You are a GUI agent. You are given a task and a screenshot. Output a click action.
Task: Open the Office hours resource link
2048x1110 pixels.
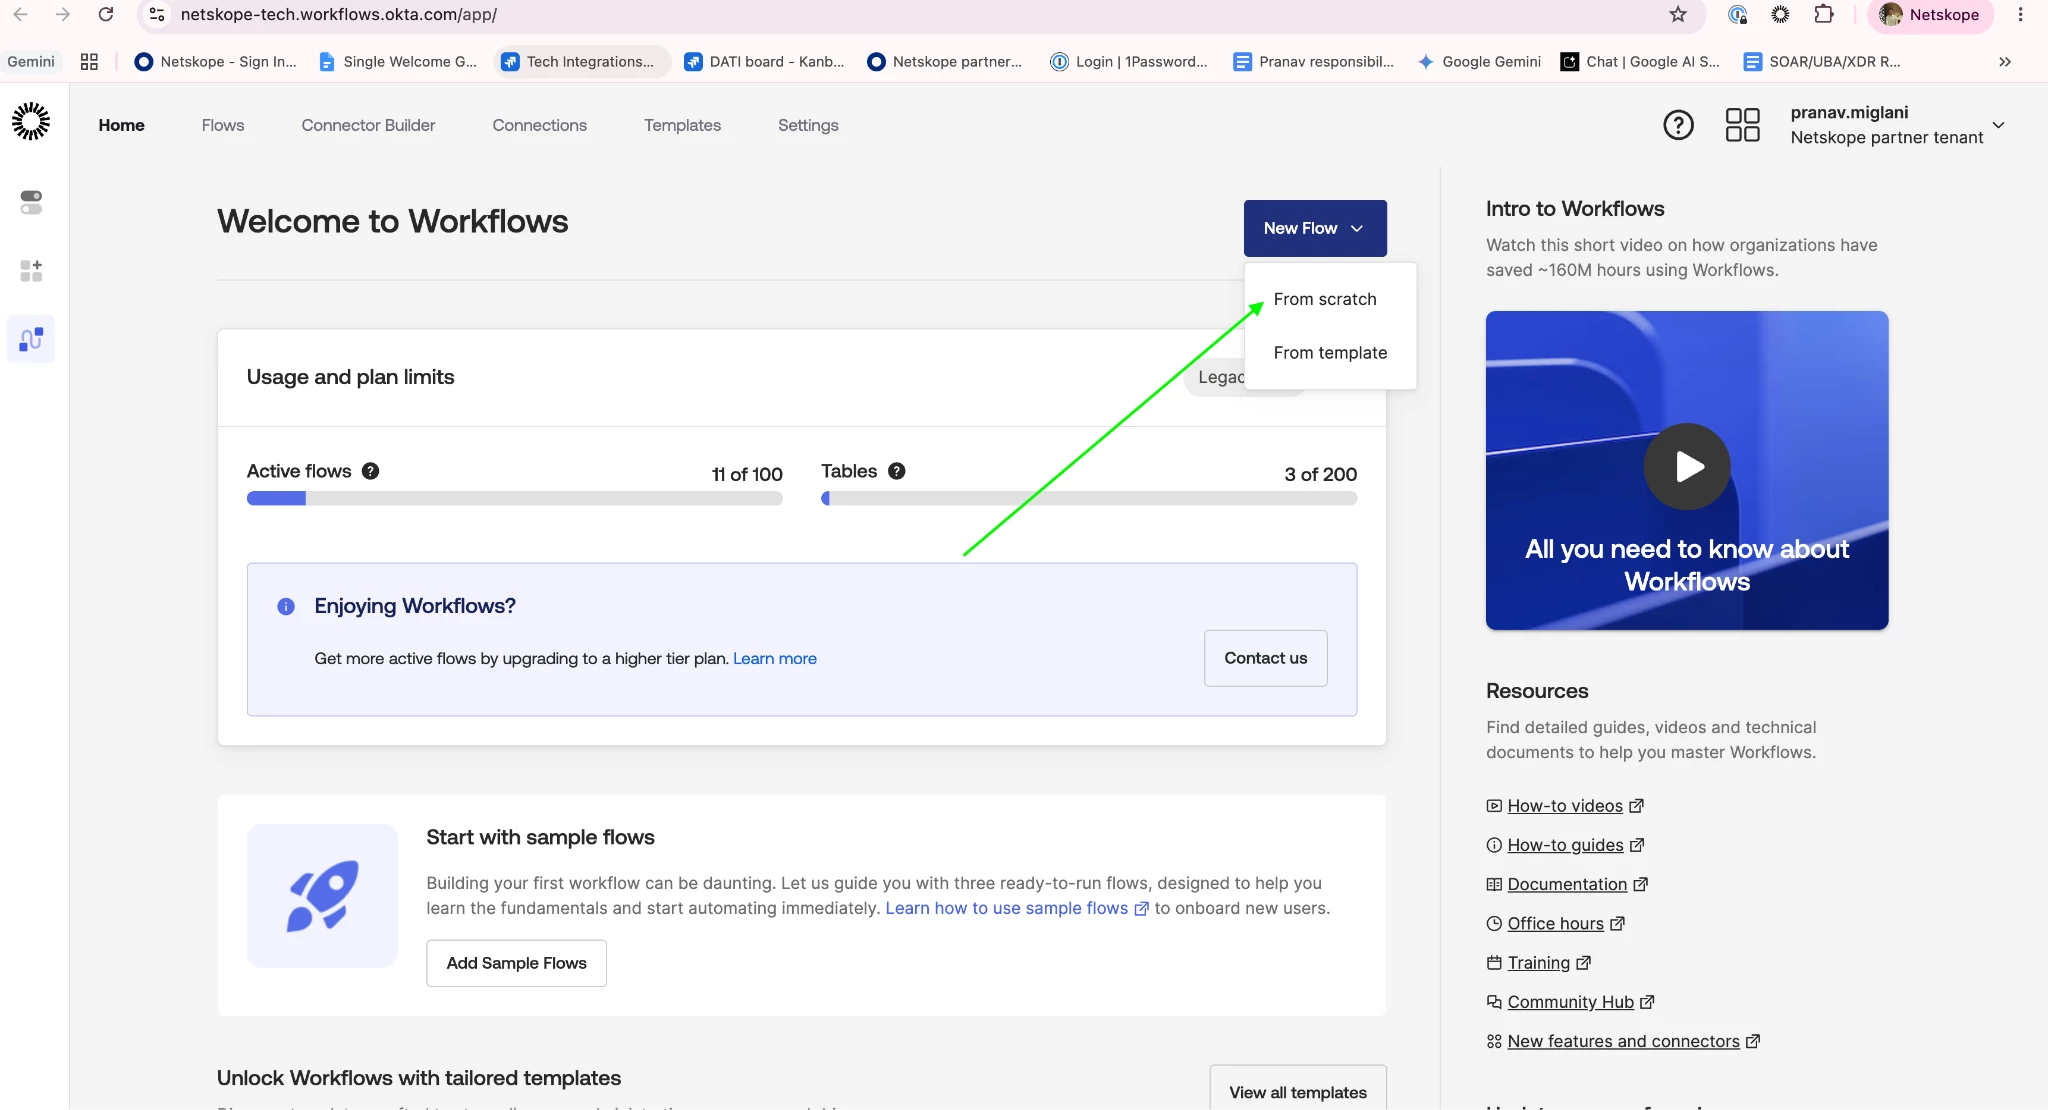[1555, 923]
